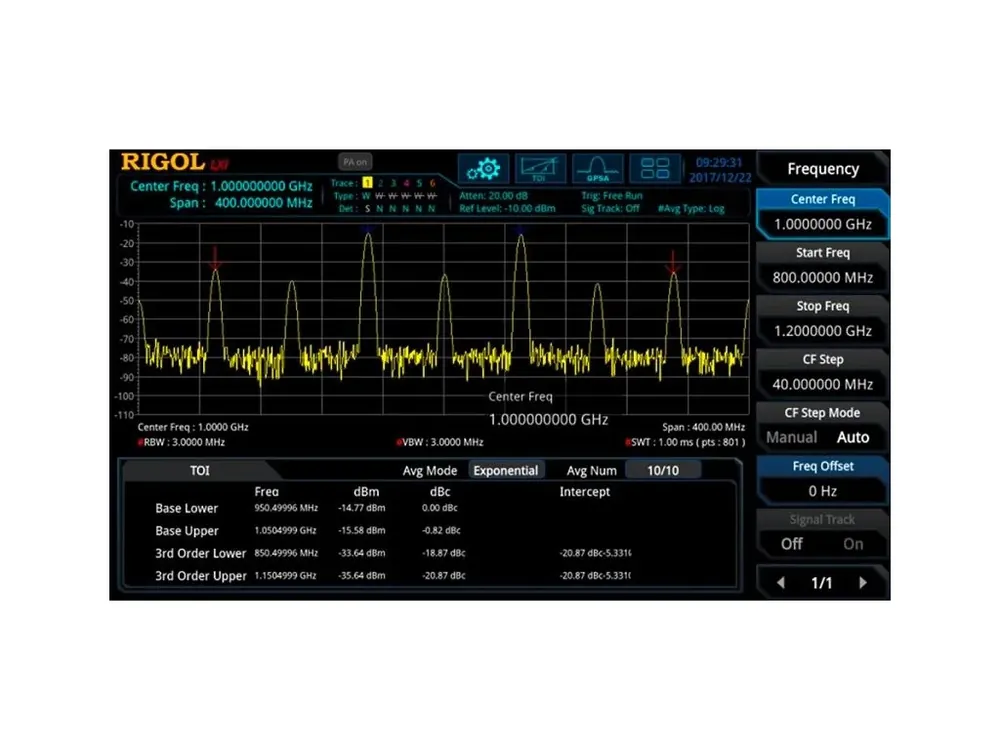Viewport: 1000px width, 750px height.
Task: Select the TOI results tab
Action: [200, 471]
